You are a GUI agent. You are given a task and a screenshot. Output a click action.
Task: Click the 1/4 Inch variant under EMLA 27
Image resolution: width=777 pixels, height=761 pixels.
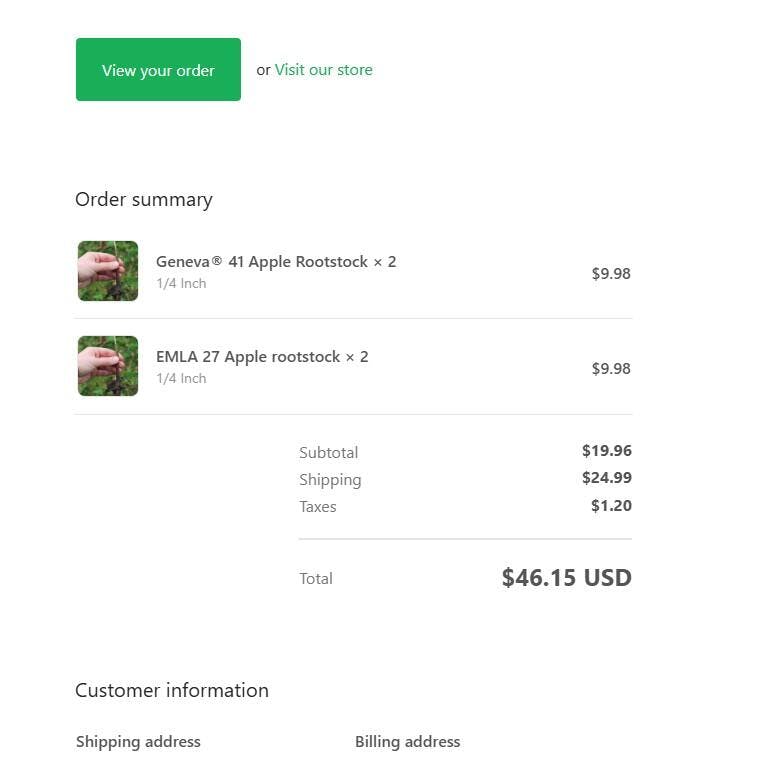pyautogui.click(x=181, y=379)
